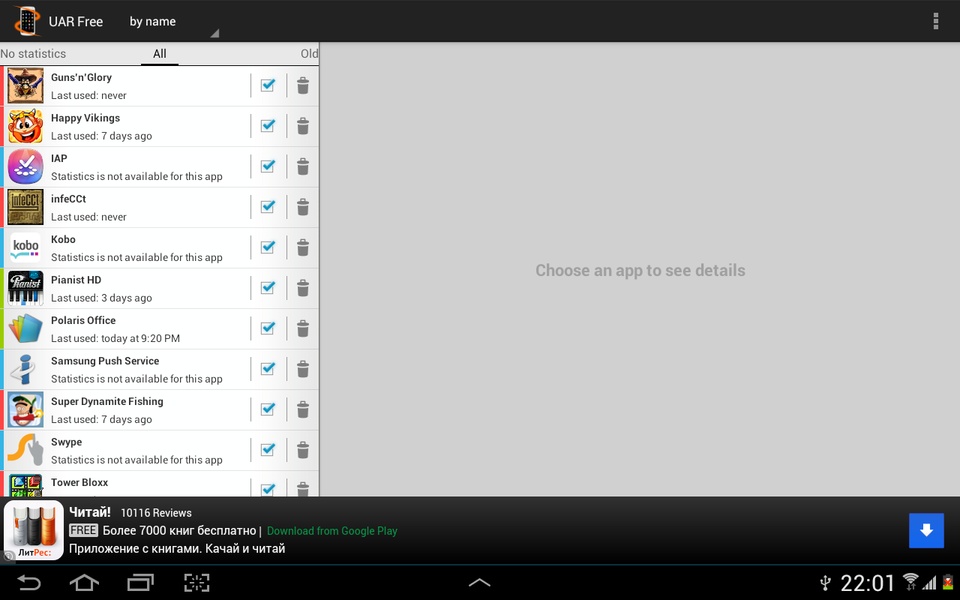Tap the Pianist HD piano icon

coord(26,288)
